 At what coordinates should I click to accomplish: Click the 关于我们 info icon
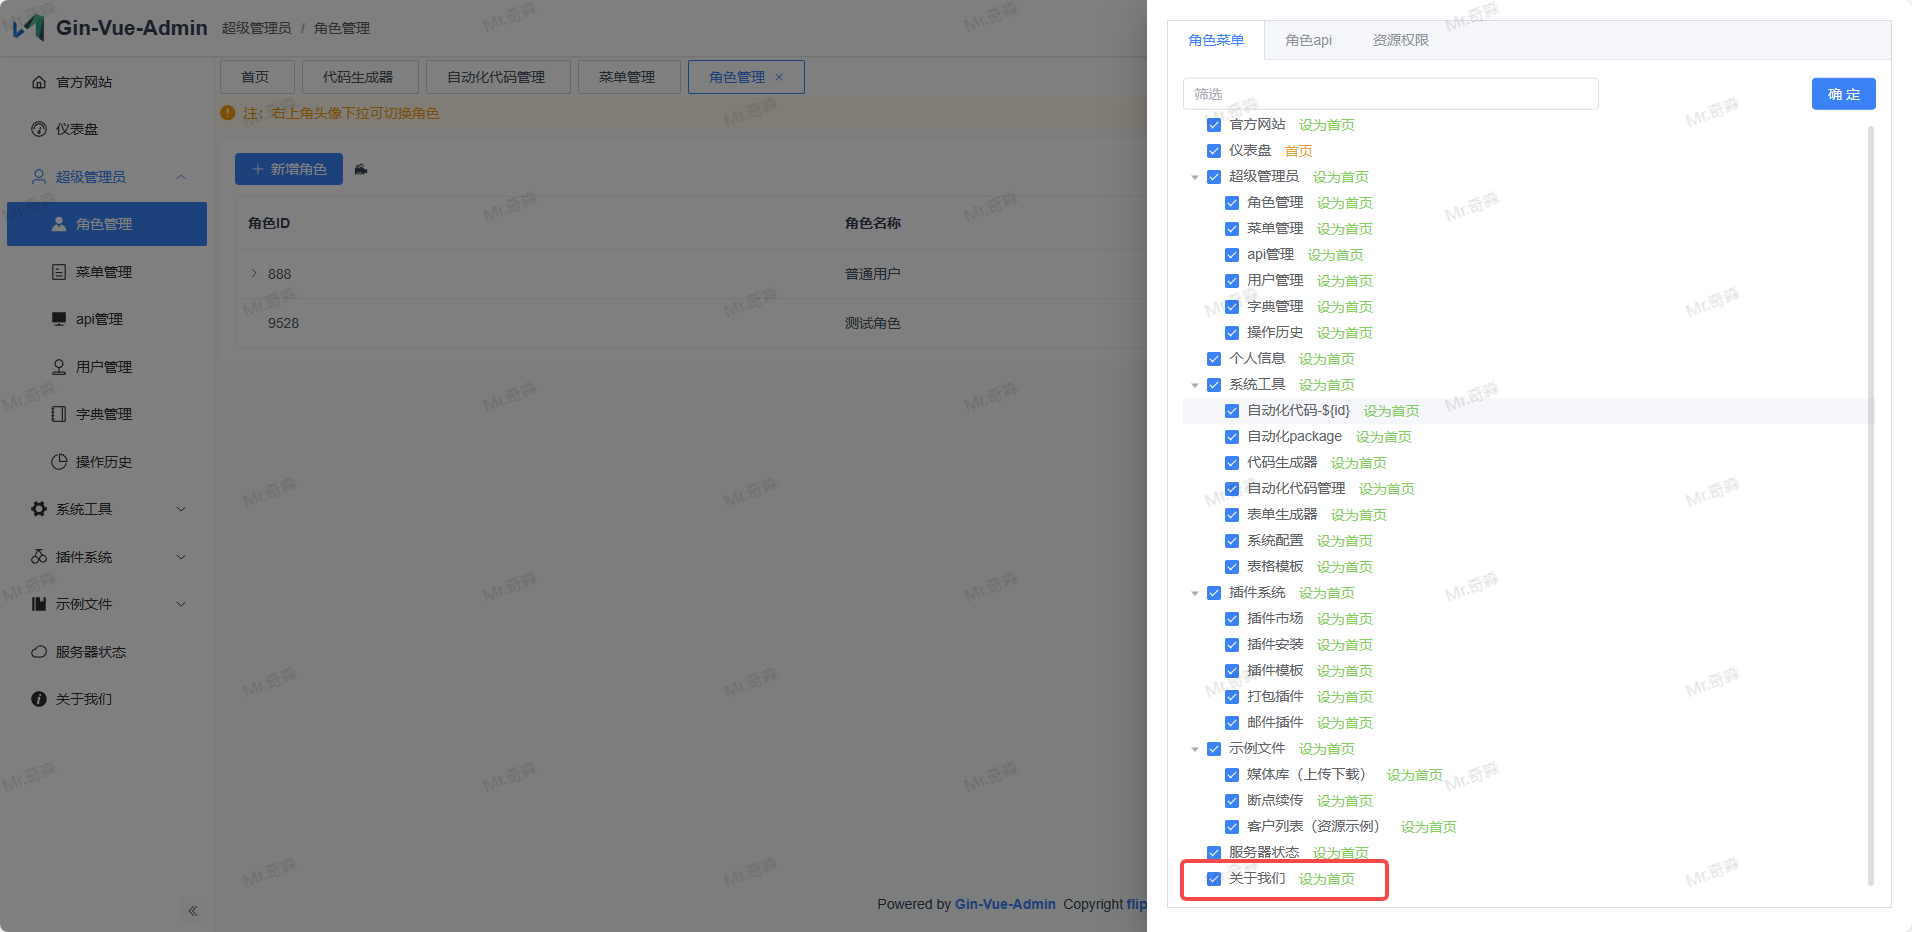(39, 699)
